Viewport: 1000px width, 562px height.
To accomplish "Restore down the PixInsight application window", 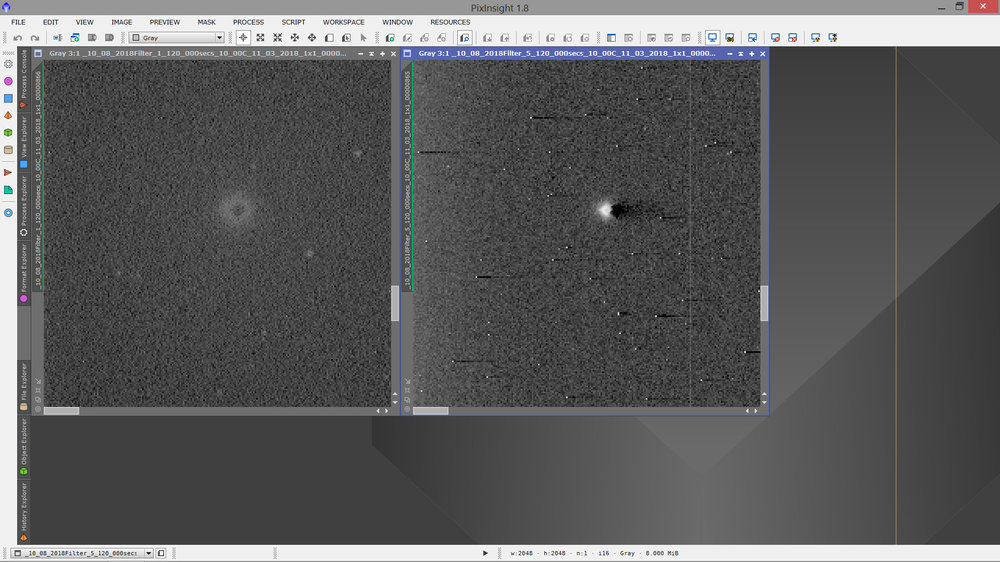I will pos(959,6).
